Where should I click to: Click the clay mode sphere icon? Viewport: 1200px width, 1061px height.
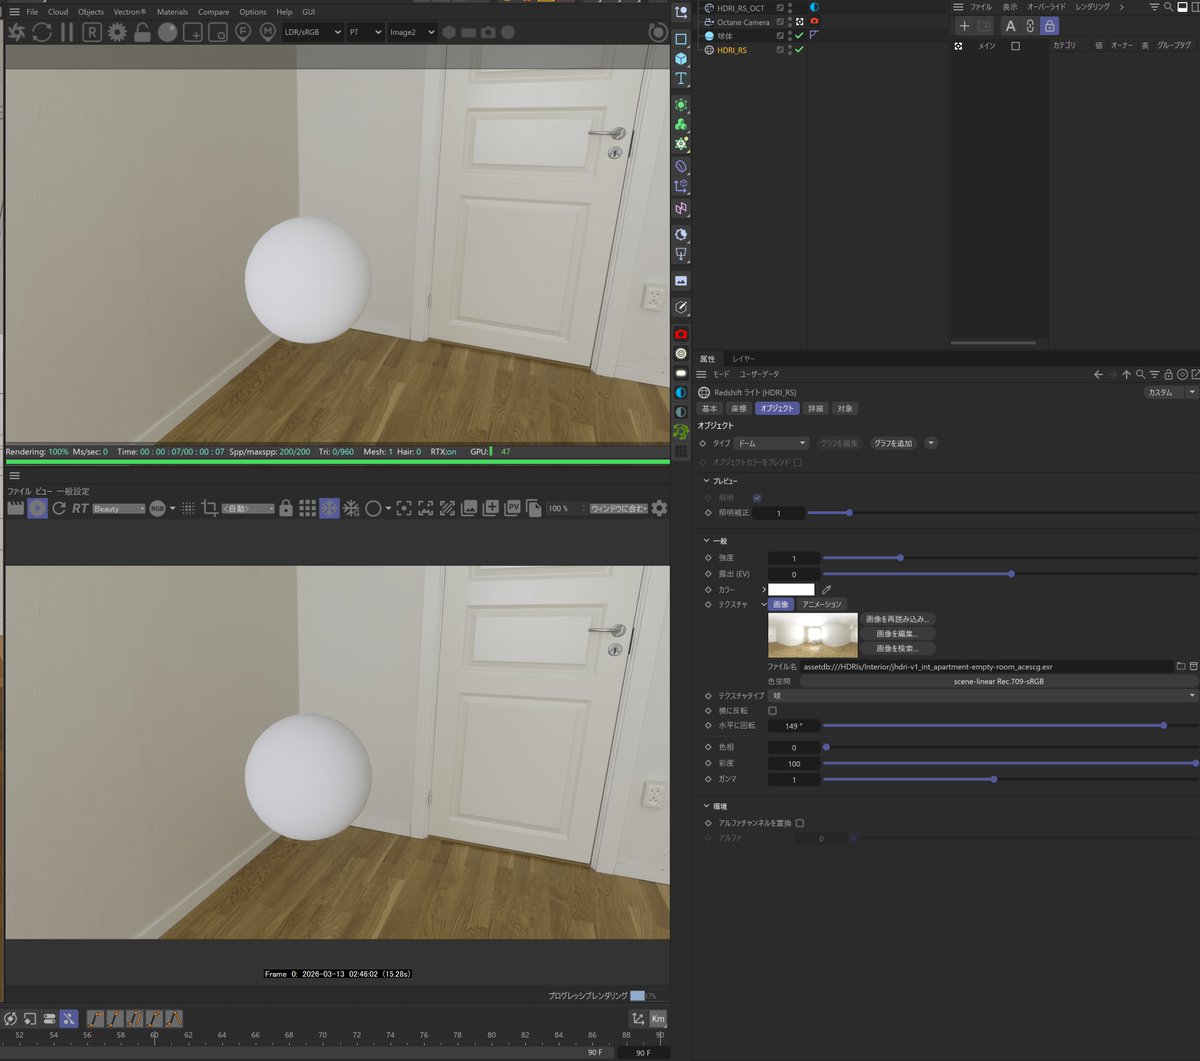click(167, 32)
